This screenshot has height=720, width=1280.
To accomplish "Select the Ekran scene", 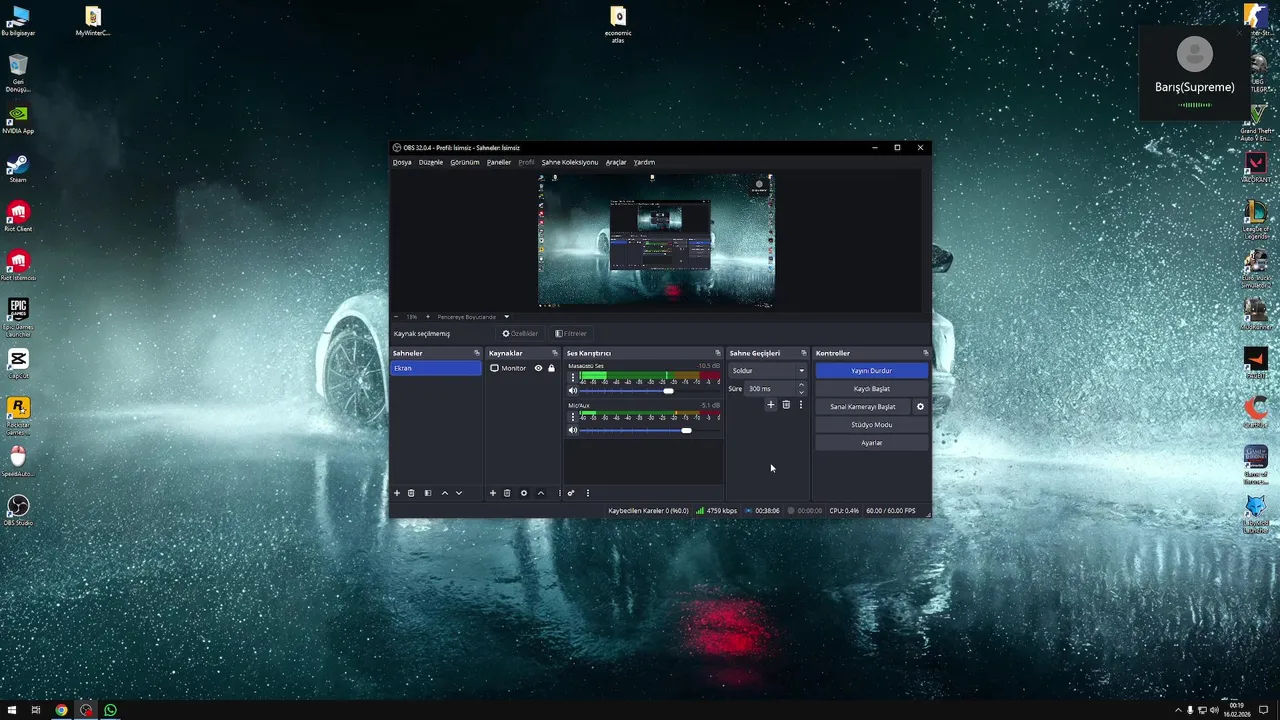I will click(x=435, y=368).
